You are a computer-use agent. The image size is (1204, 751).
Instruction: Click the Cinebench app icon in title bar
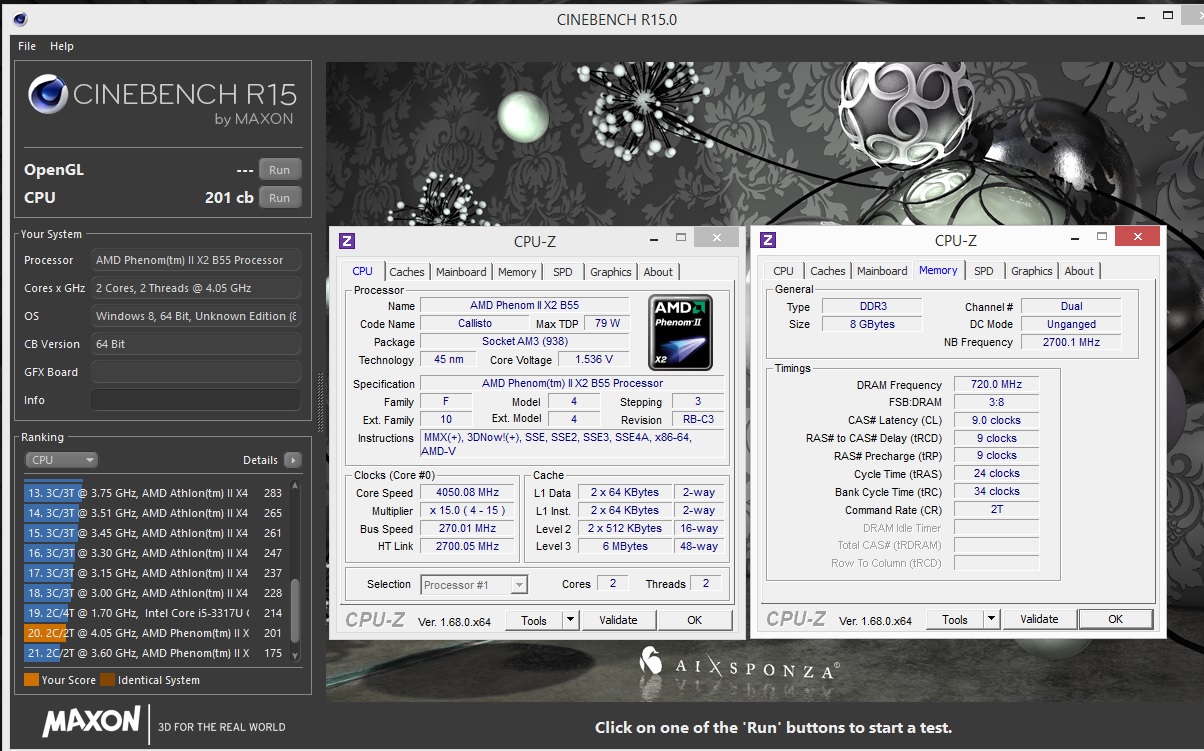click(x=21, y=19)
